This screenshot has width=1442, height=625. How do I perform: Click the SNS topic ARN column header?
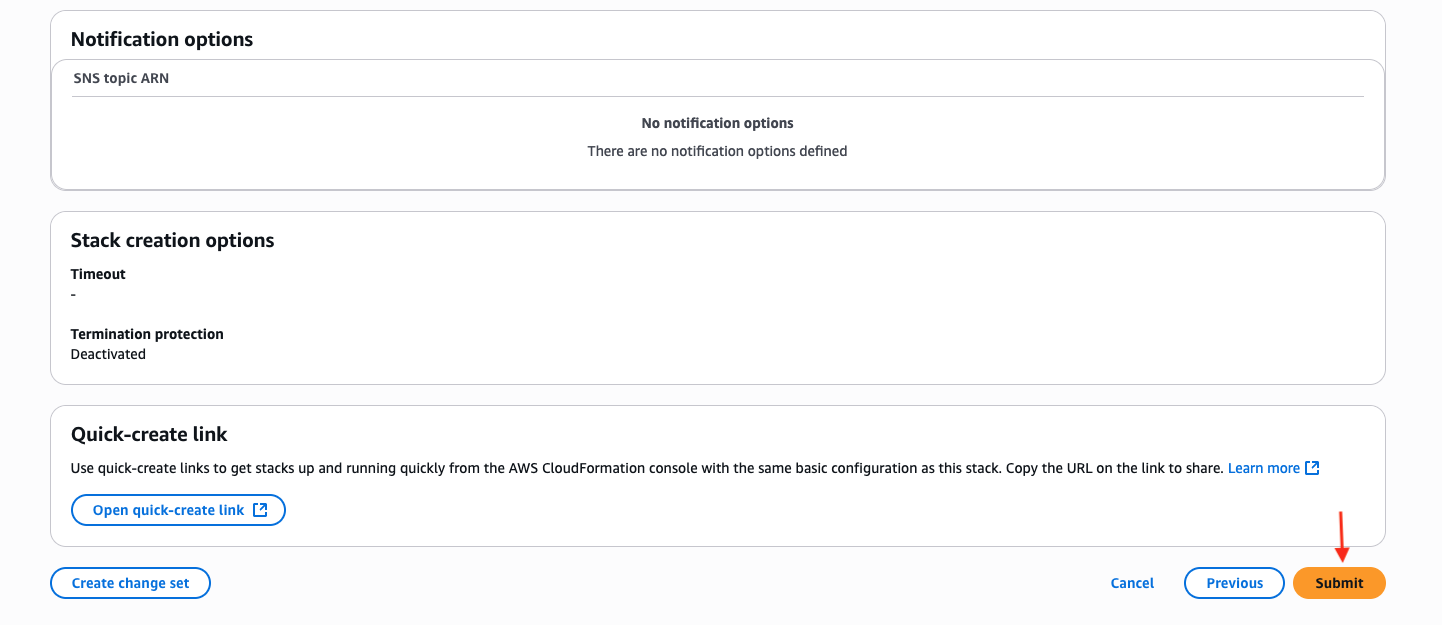121,78
